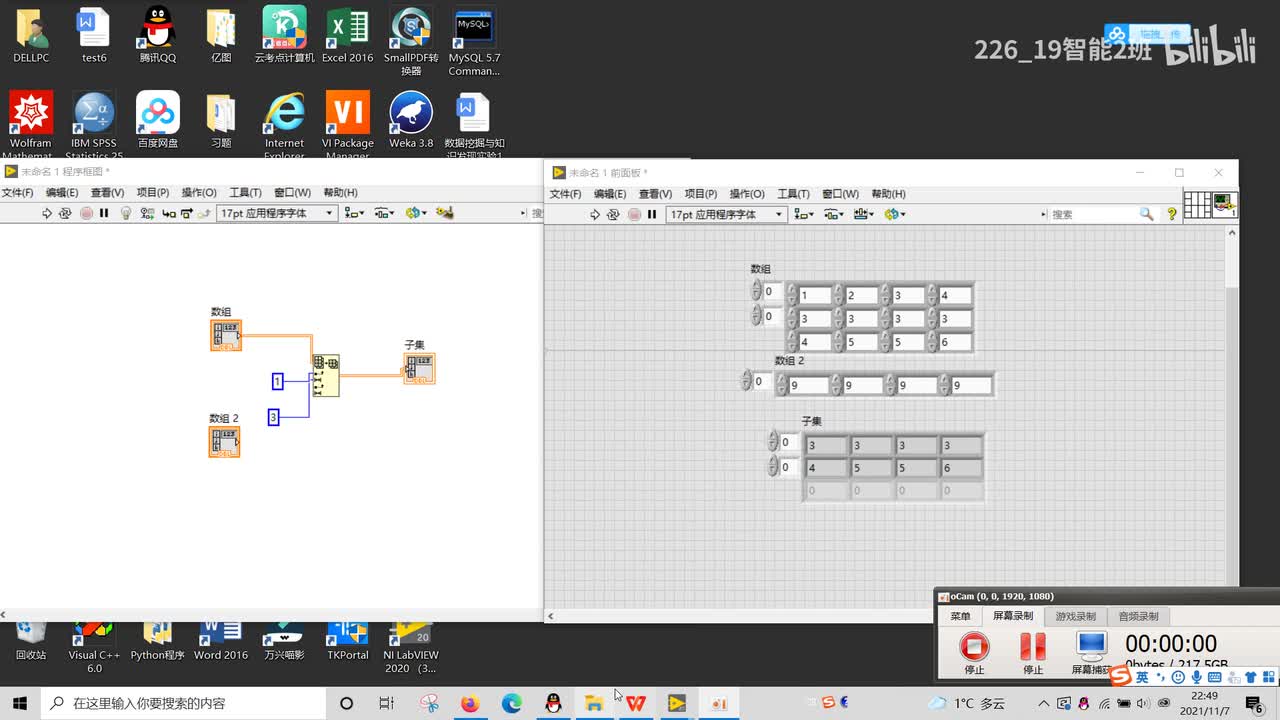Open Context Help question mark icon
Image resolution: width=1280 pixels, height=720 pixels.
pyautogui.click(x=1172, y=214)
